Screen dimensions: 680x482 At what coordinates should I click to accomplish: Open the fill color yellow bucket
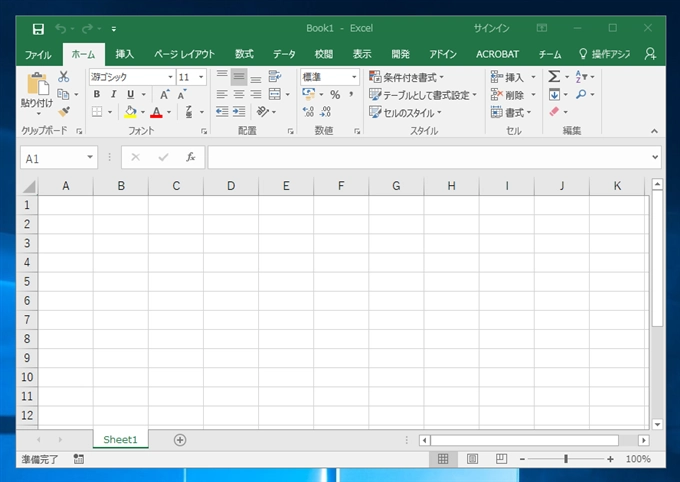[x=131, y=112]
